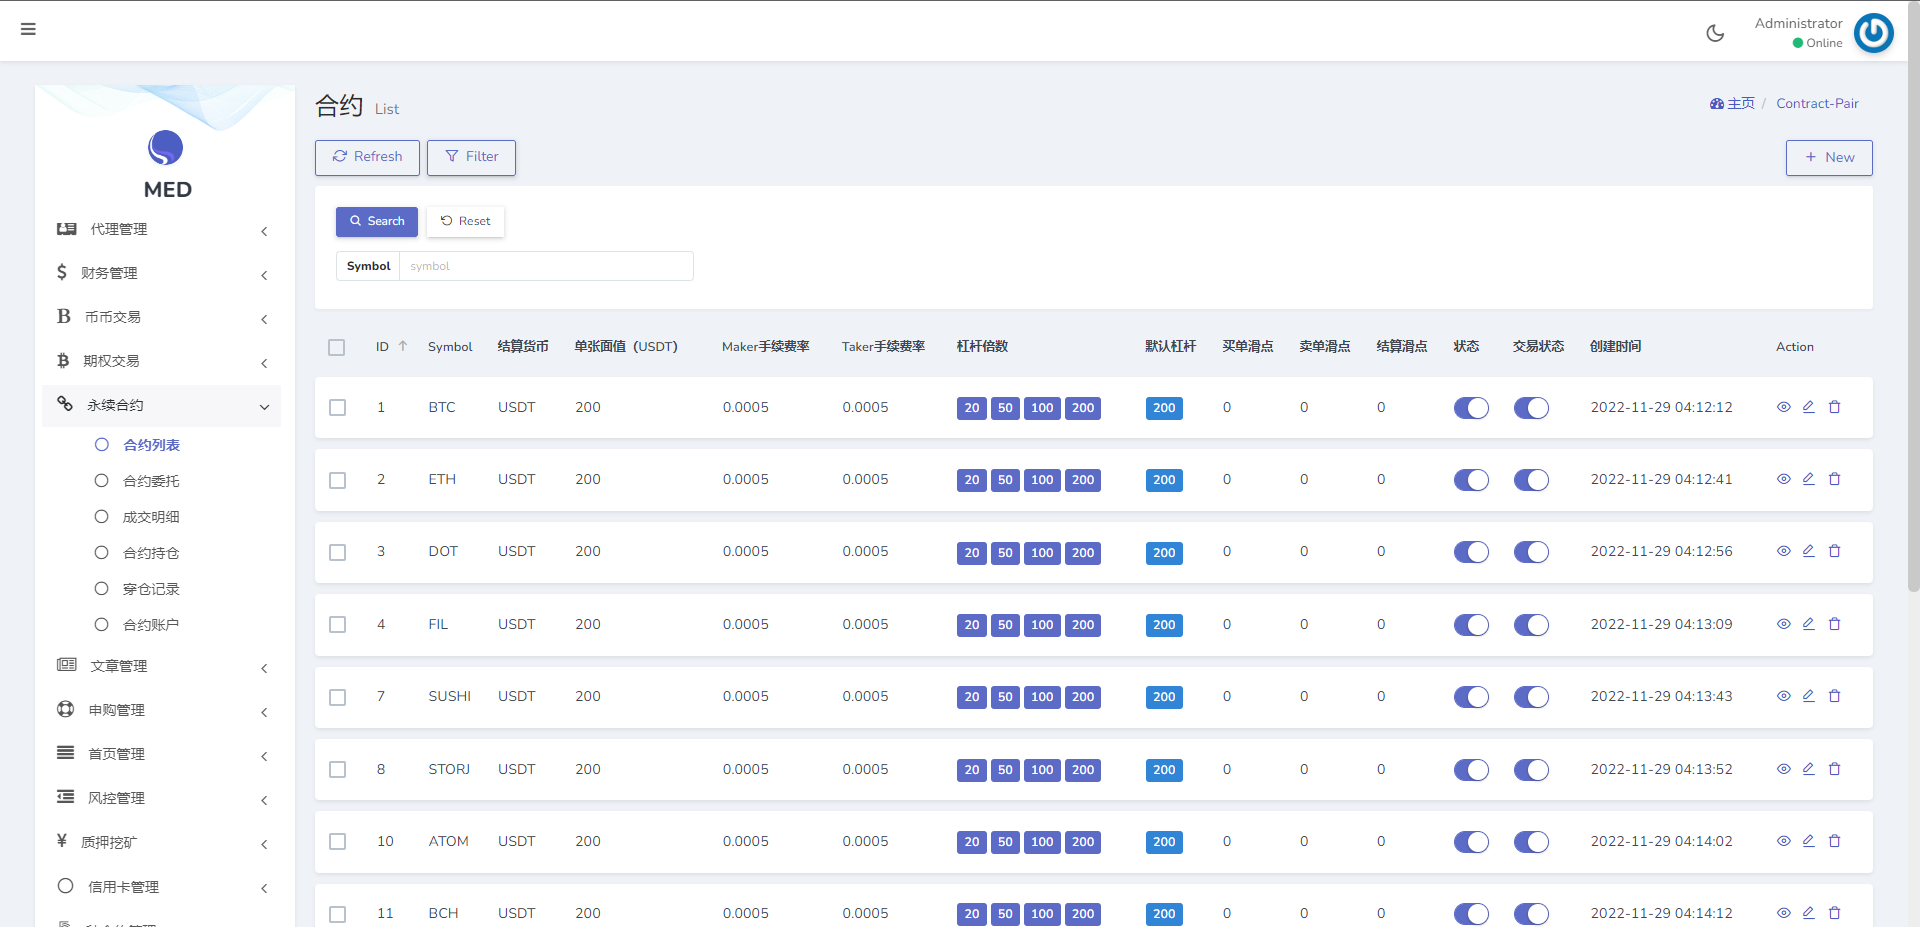Toggle the 交易状态 switch for FIL
This screenshot has width=1920, height=927.
click(x=1530, y=625)
